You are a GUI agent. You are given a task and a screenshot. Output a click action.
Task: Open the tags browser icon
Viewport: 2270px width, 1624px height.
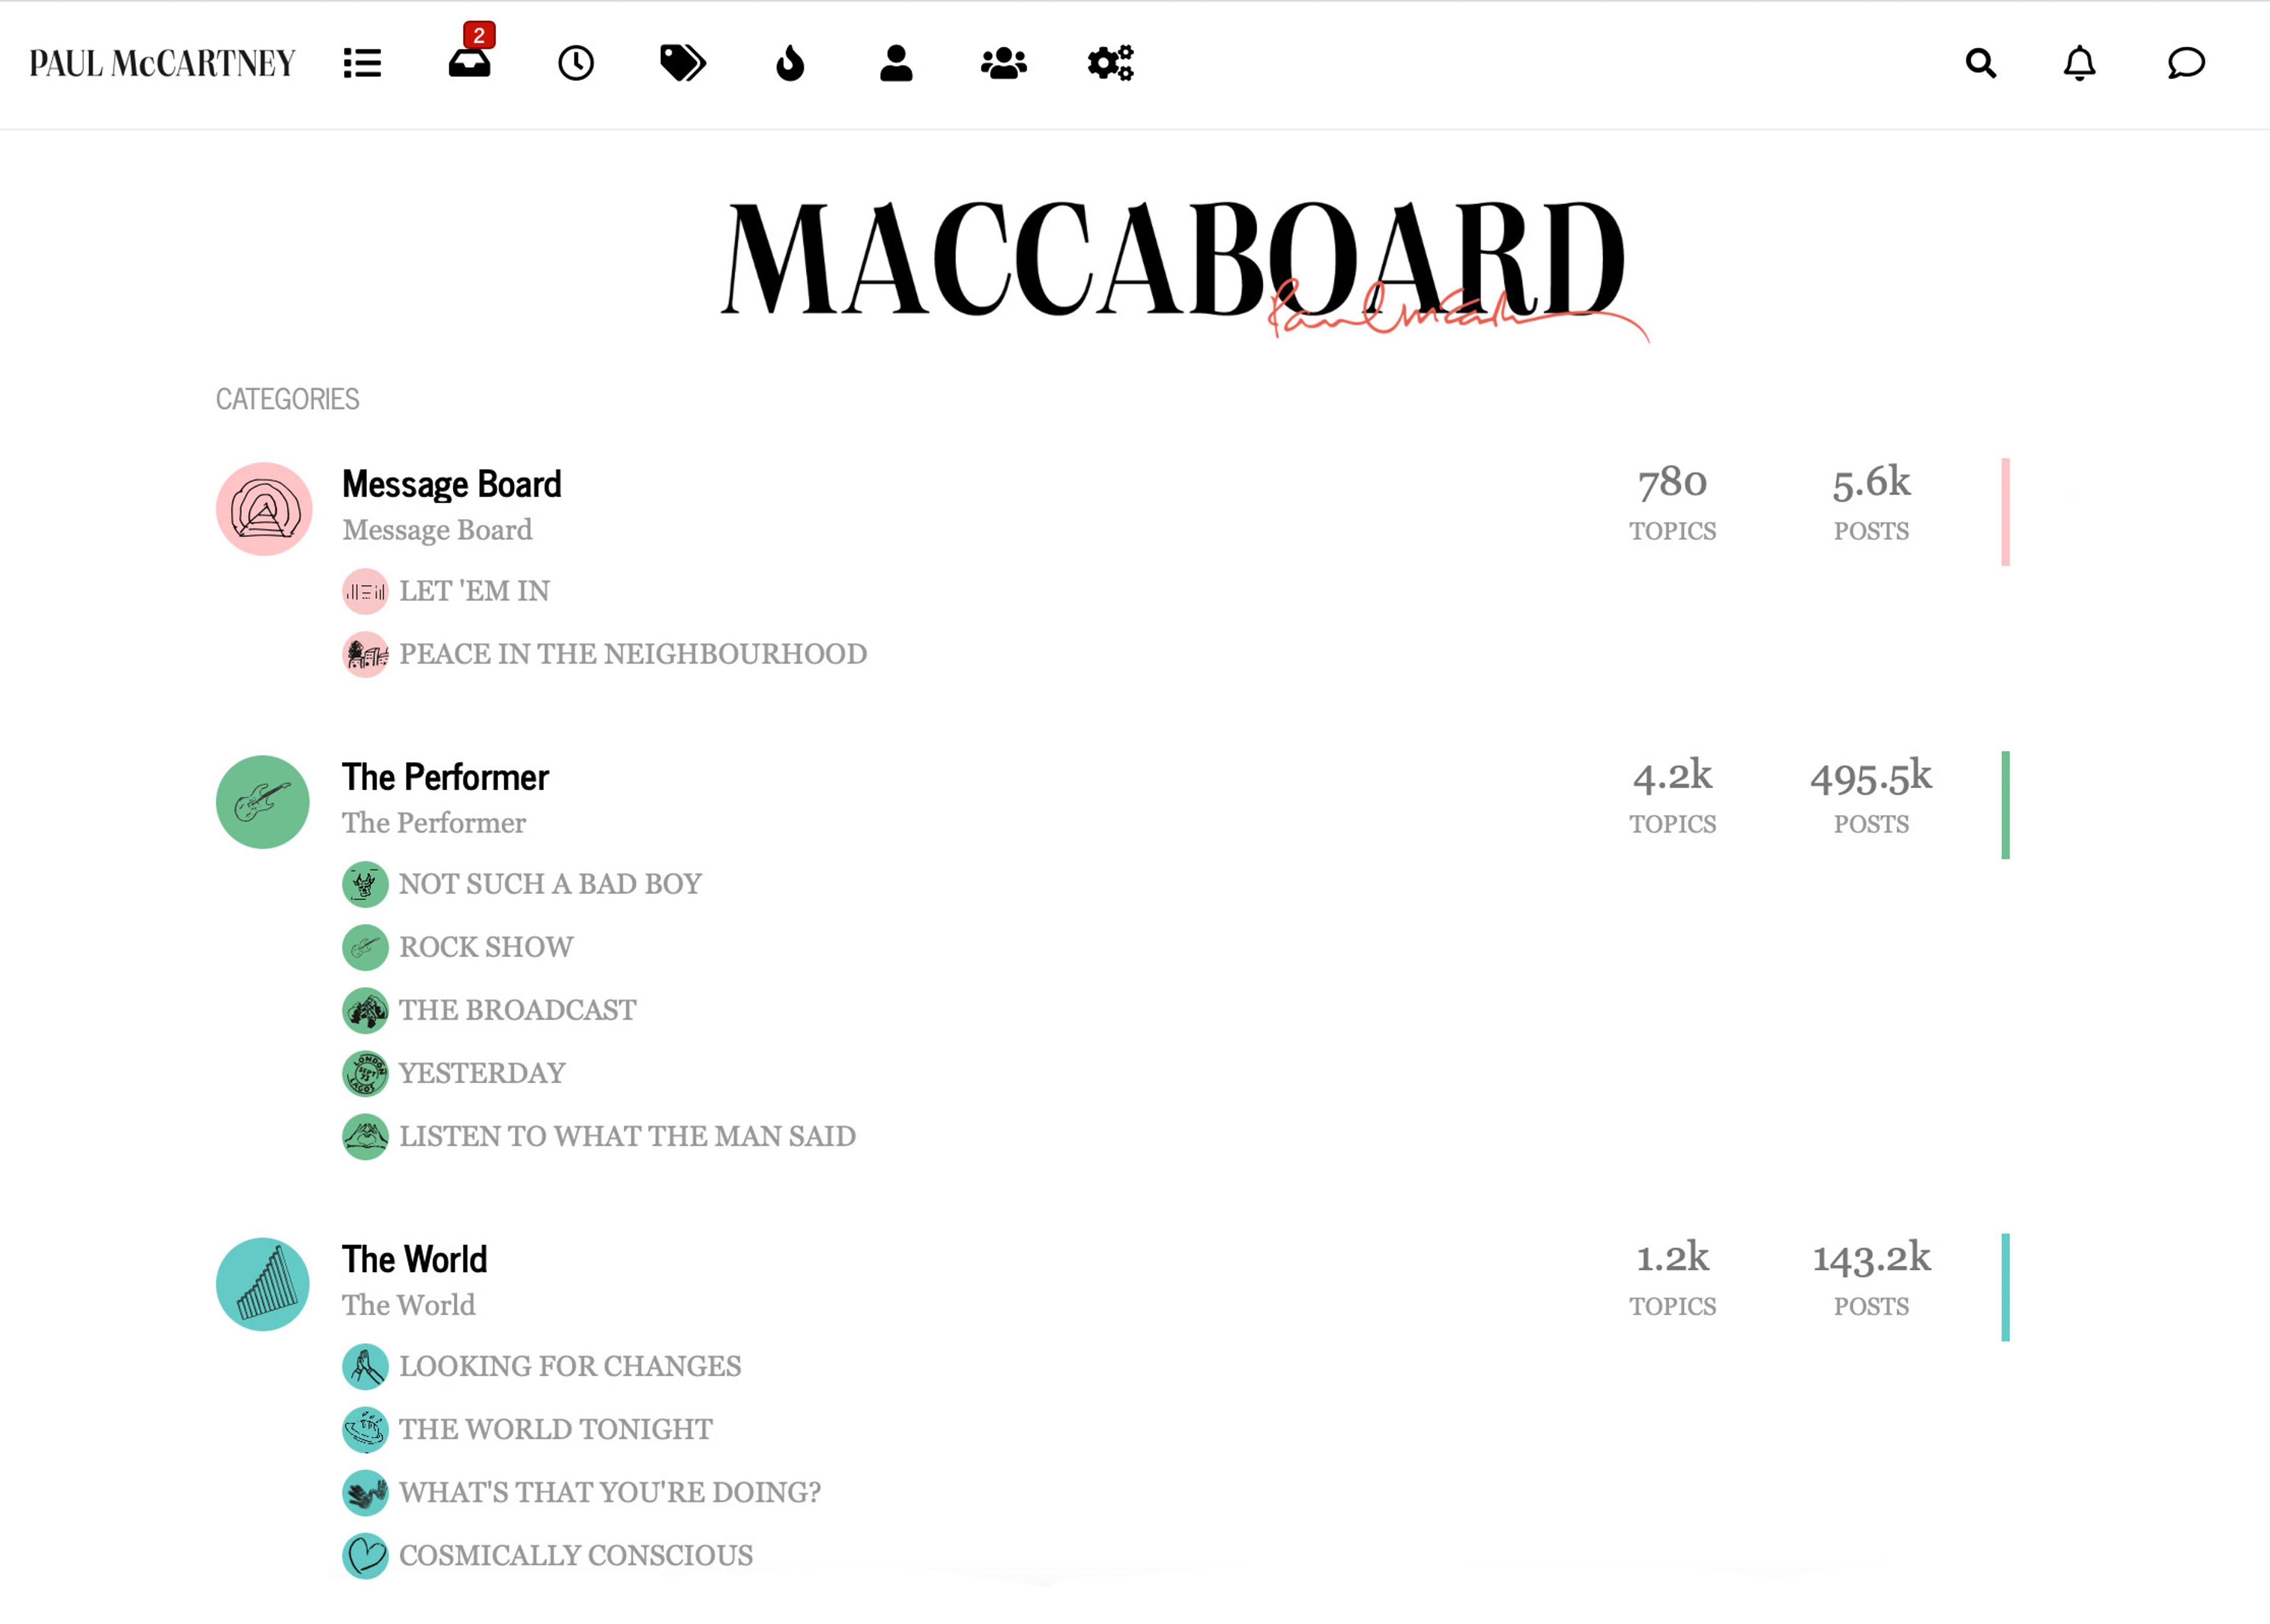coord(684,64)
